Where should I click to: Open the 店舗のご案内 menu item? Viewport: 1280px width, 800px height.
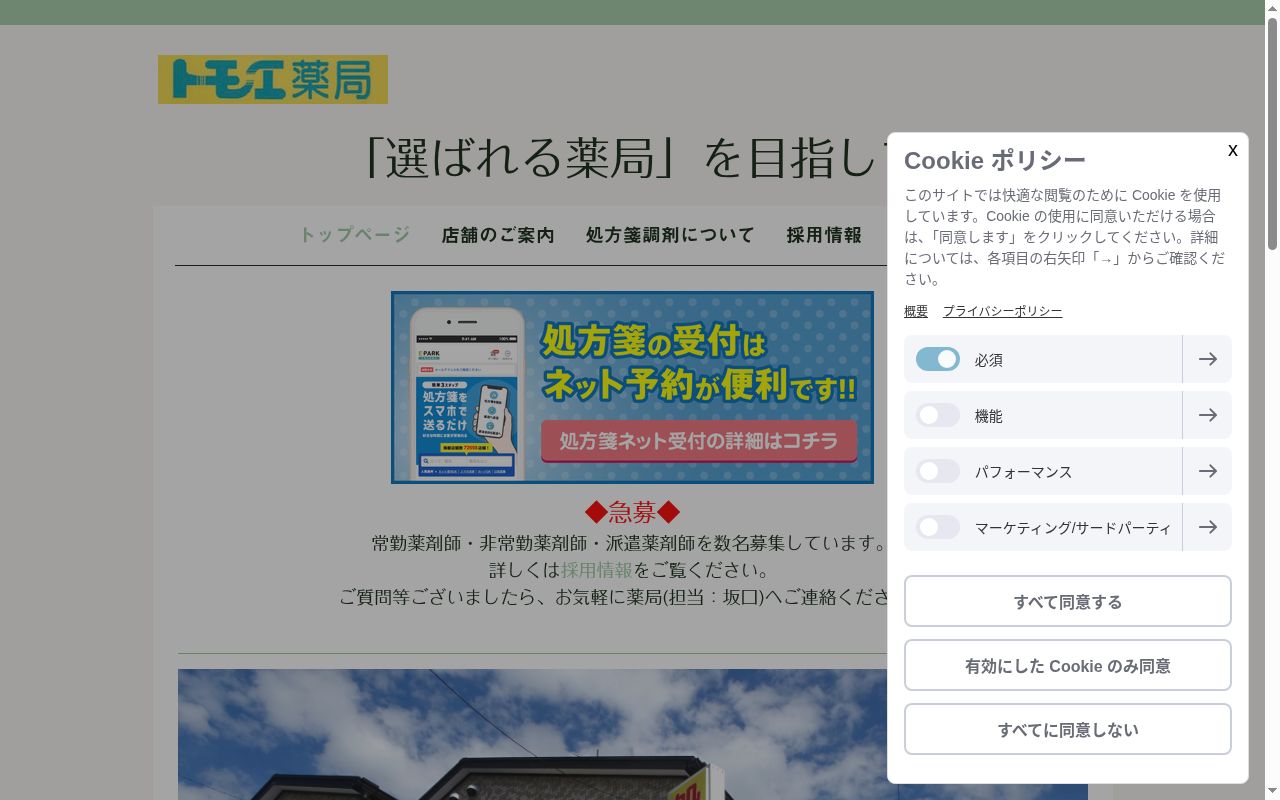[x=498, y=235]
